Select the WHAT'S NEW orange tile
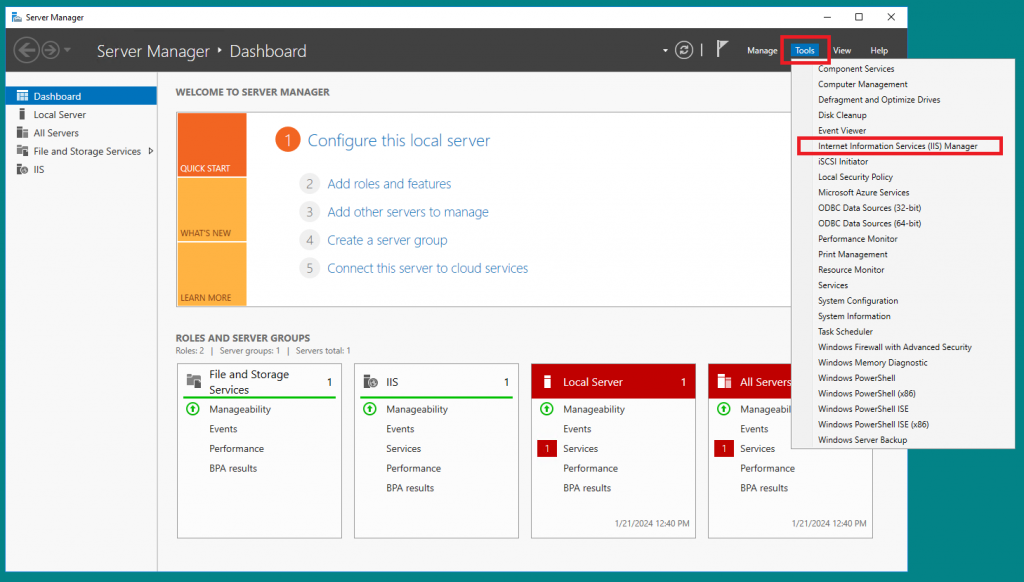The image size is (1024, 582). 212,209
